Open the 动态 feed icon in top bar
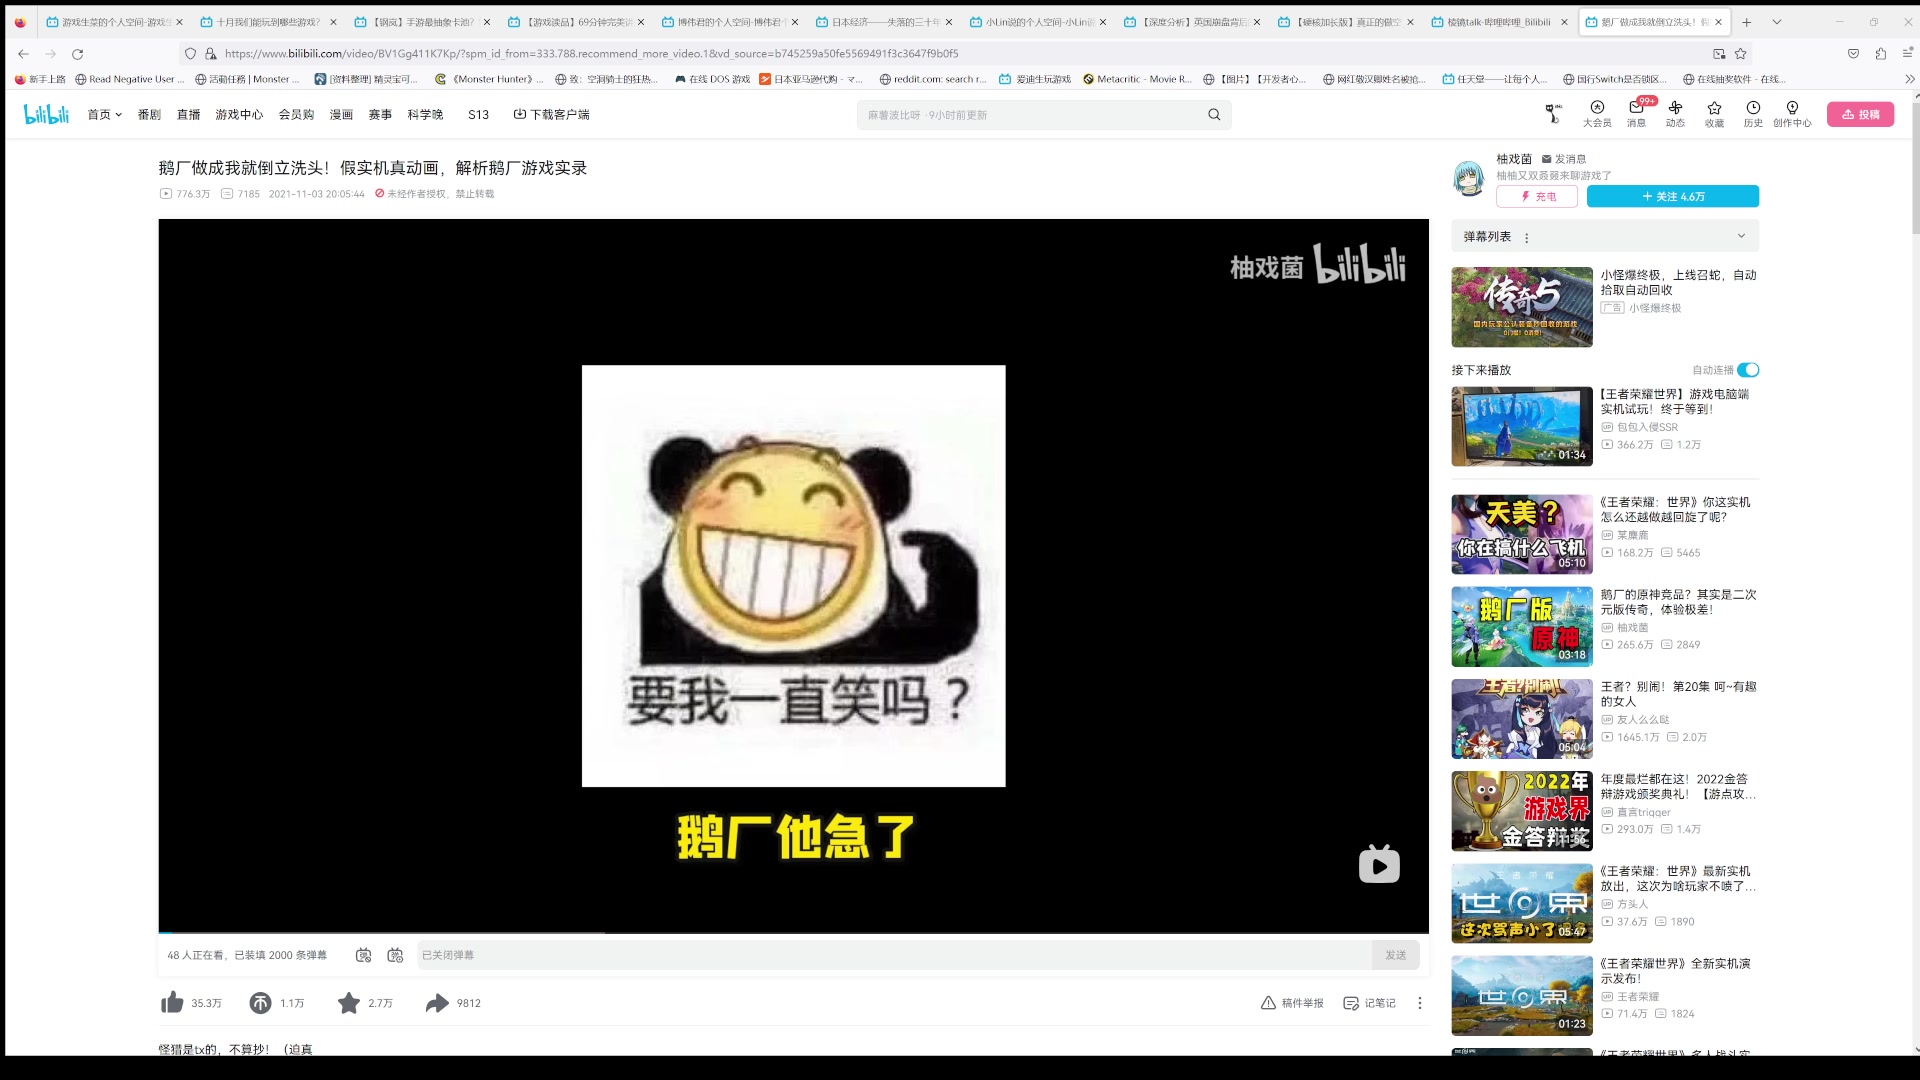Image resolution: width=1920 pixels, height=1080 pixels. [1675, 114]
